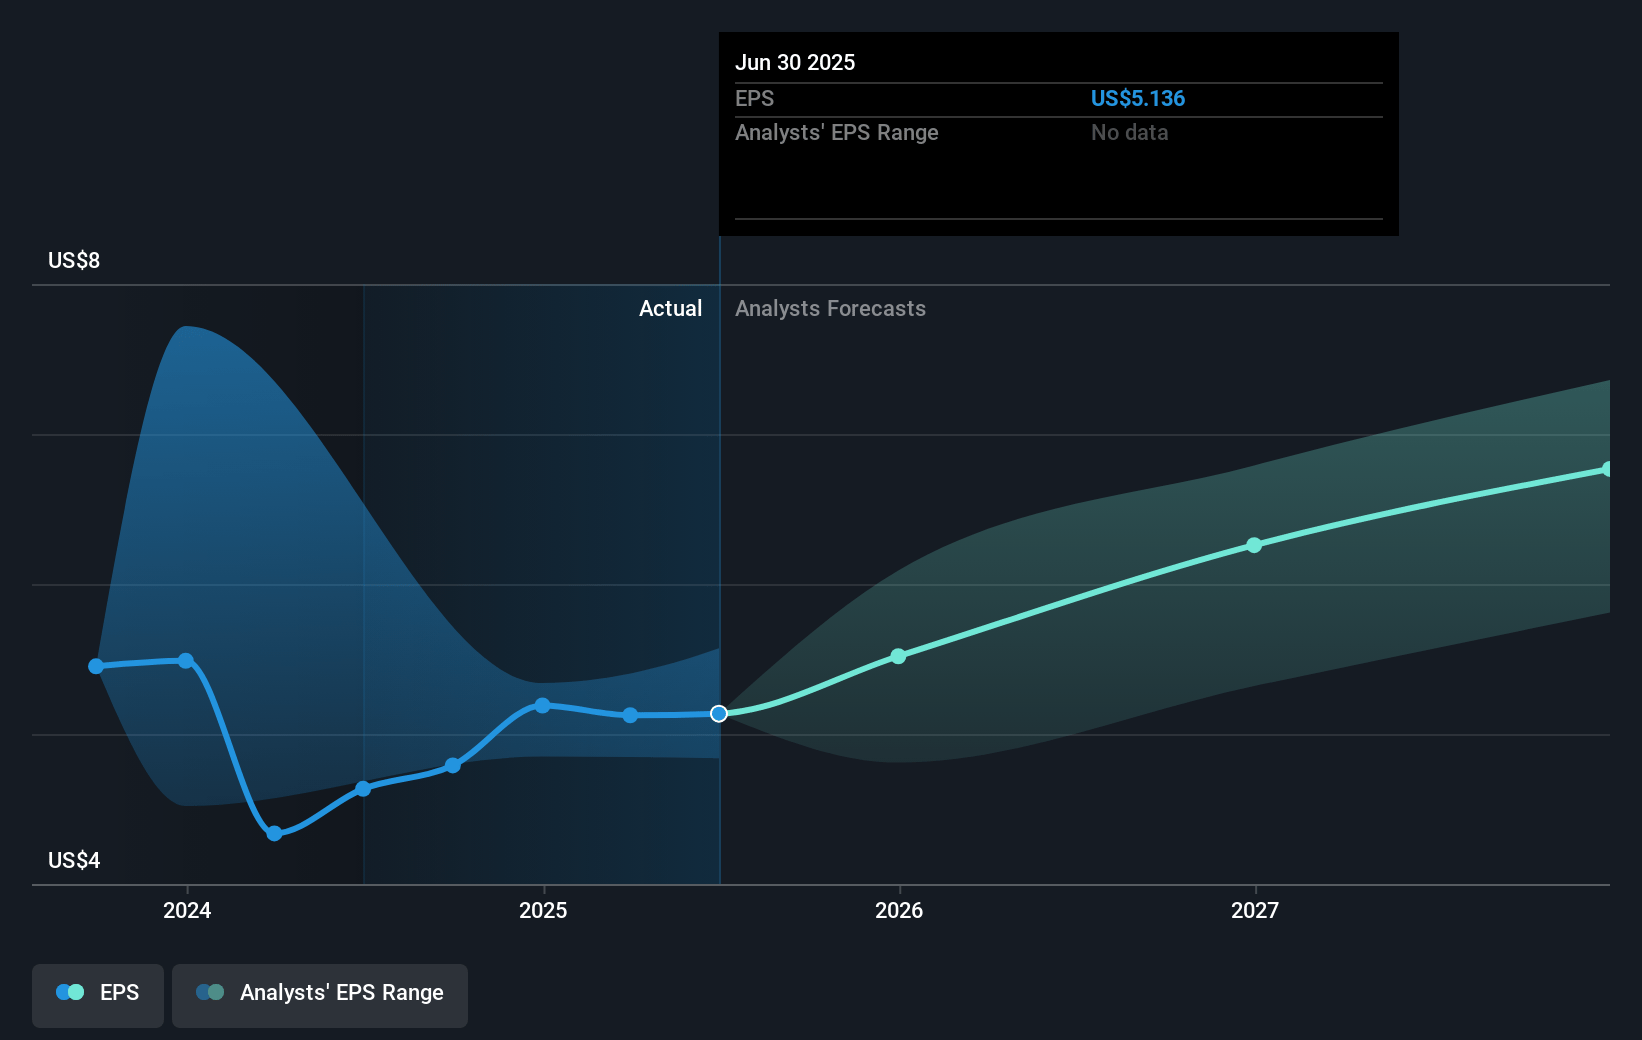The height and width of the screenshot is (1040, 1642).
Task: Select the EPS data point in autumn 2024
Action: pos(453,766)
